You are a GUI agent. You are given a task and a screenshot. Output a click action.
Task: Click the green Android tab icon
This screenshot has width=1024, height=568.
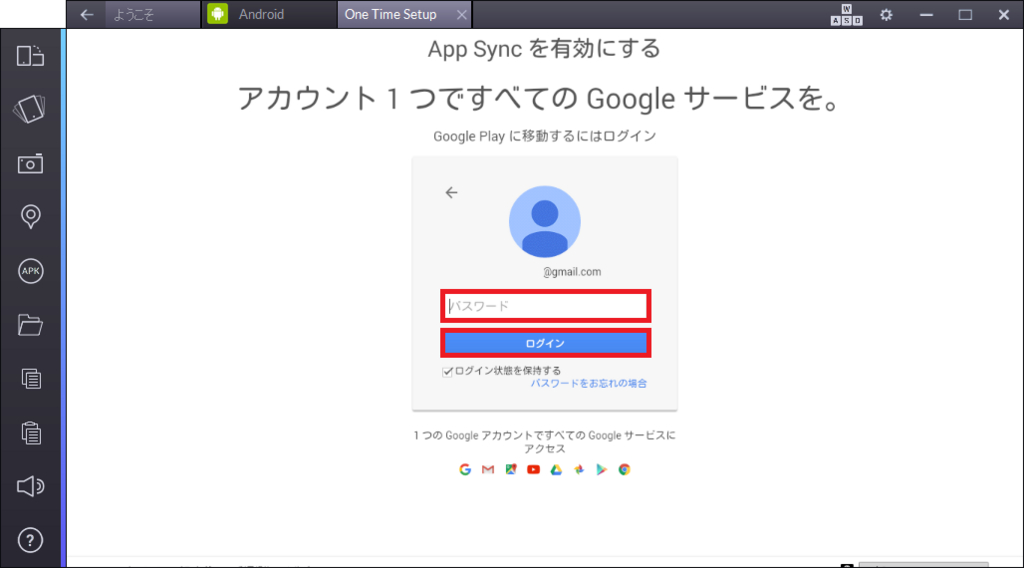tap(217, 14)
